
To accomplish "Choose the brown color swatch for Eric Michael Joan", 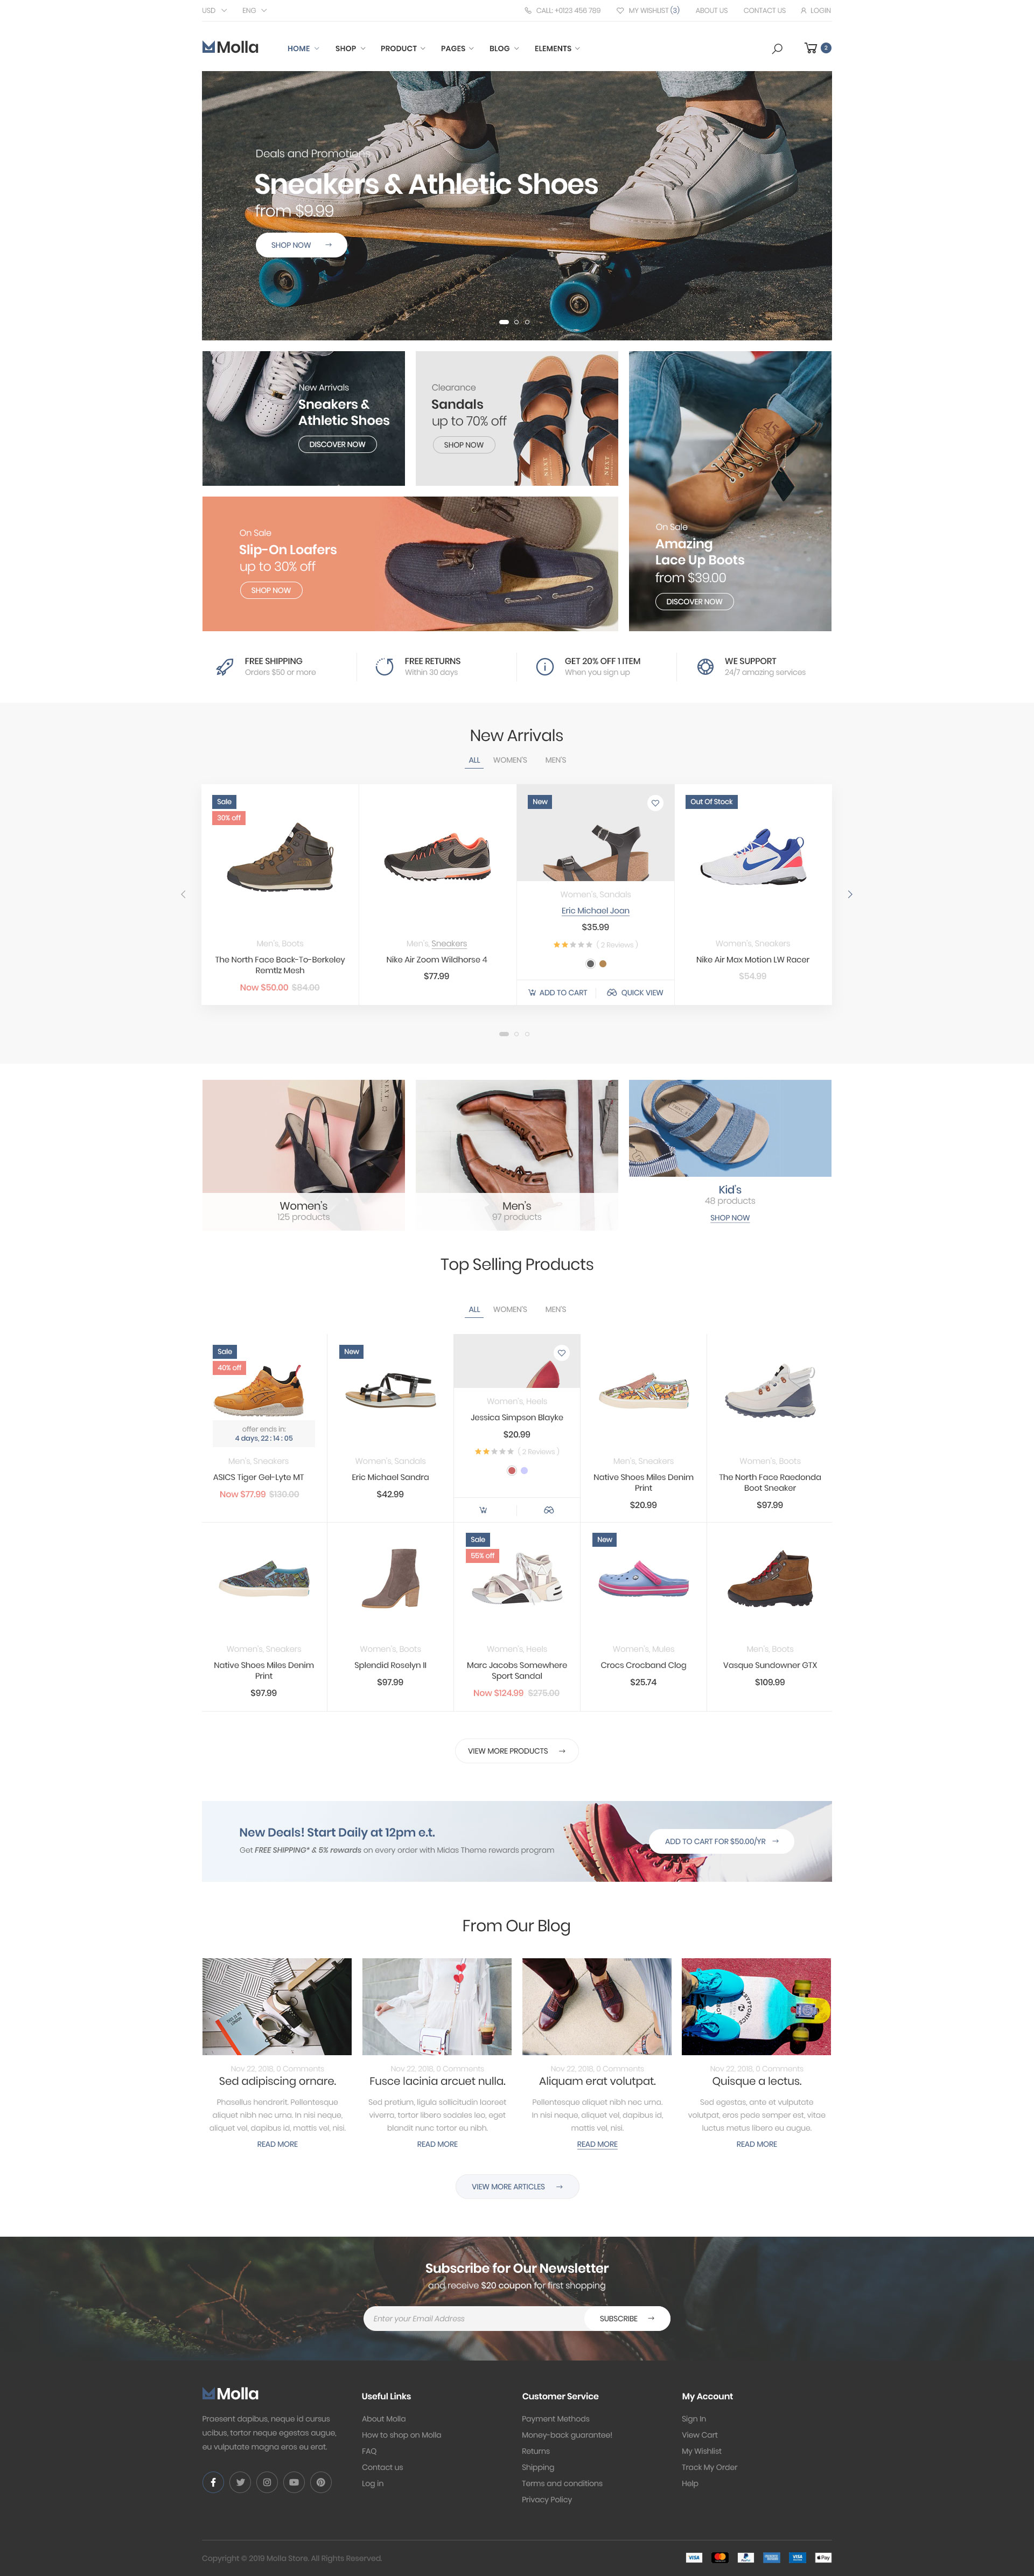I will (x=603, y=964).
